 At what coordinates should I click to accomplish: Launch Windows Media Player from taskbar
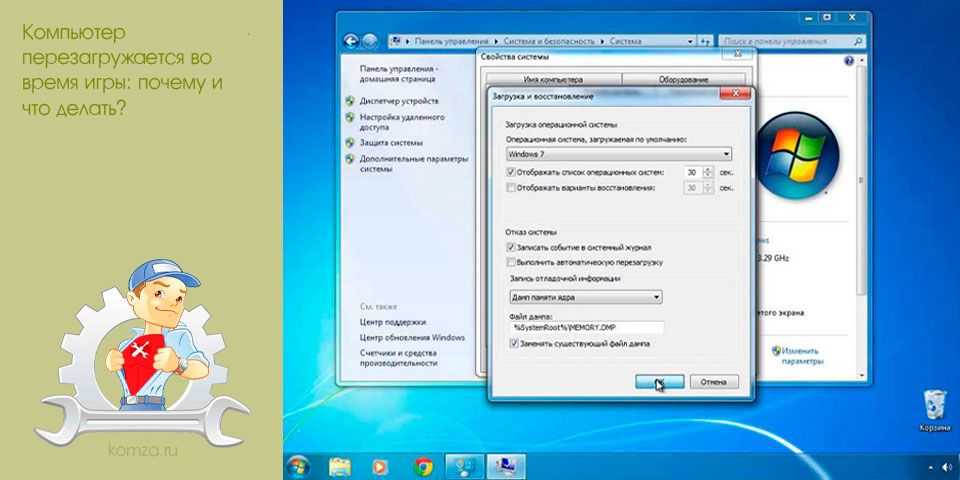380,467
